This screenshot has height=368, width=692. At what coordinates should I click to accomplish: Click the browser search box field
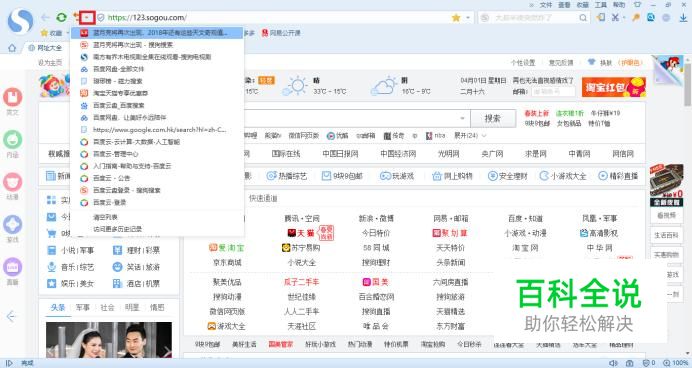[534, 18]
